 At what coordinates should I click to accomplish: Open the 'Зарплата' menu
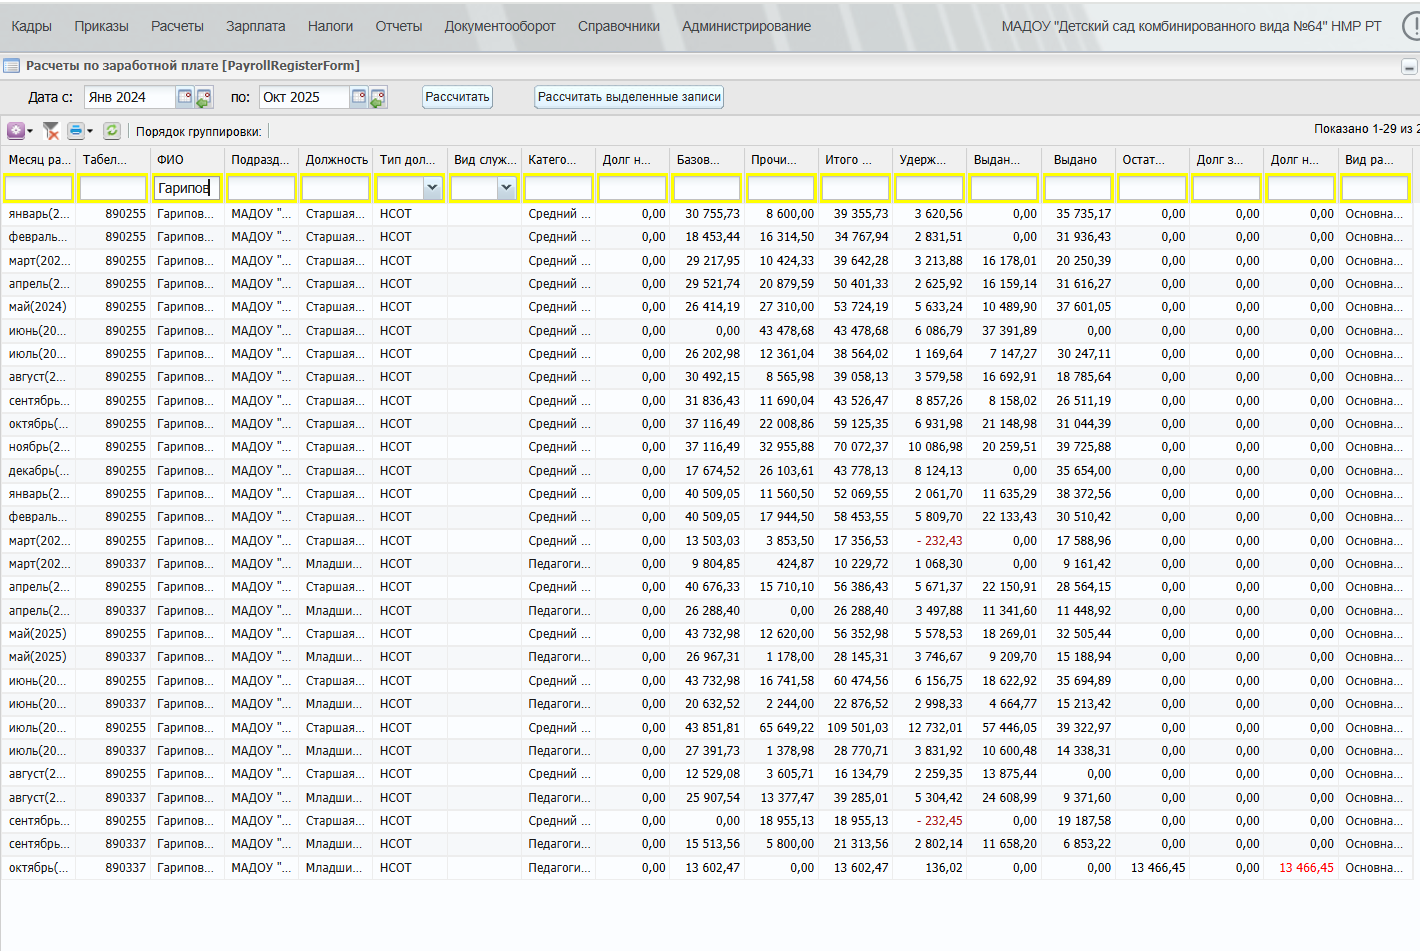coord(255,26)
